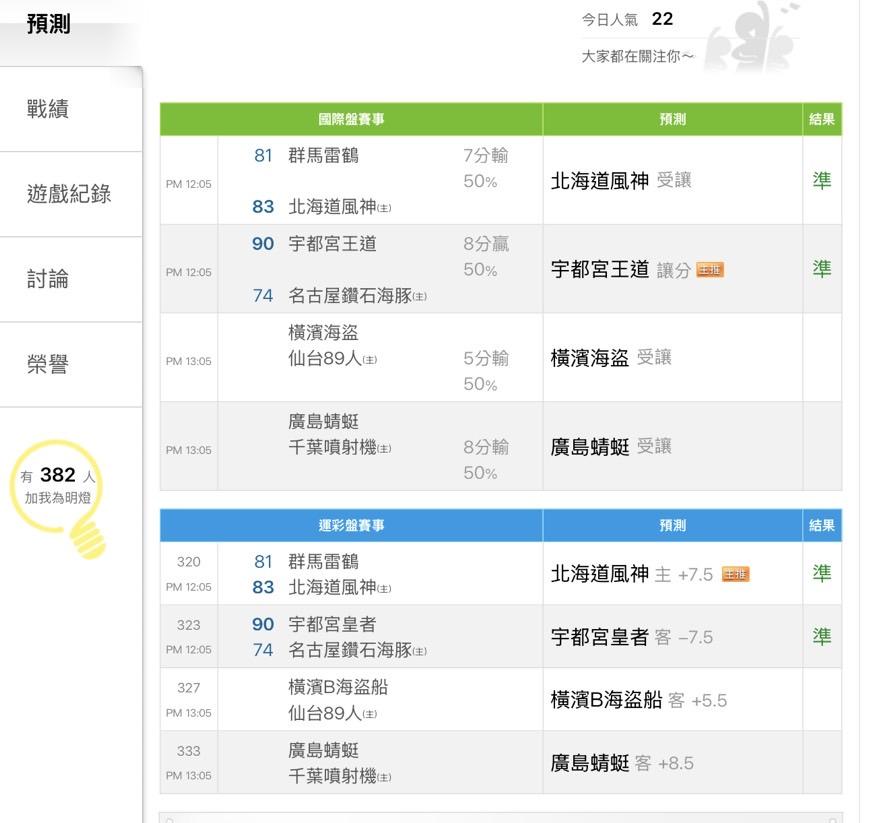Image resolution: width=869 pixels, height=823 pixels.
Task: Click the 國際盤賽事 green table header
Action: click(x=351, y=119)
